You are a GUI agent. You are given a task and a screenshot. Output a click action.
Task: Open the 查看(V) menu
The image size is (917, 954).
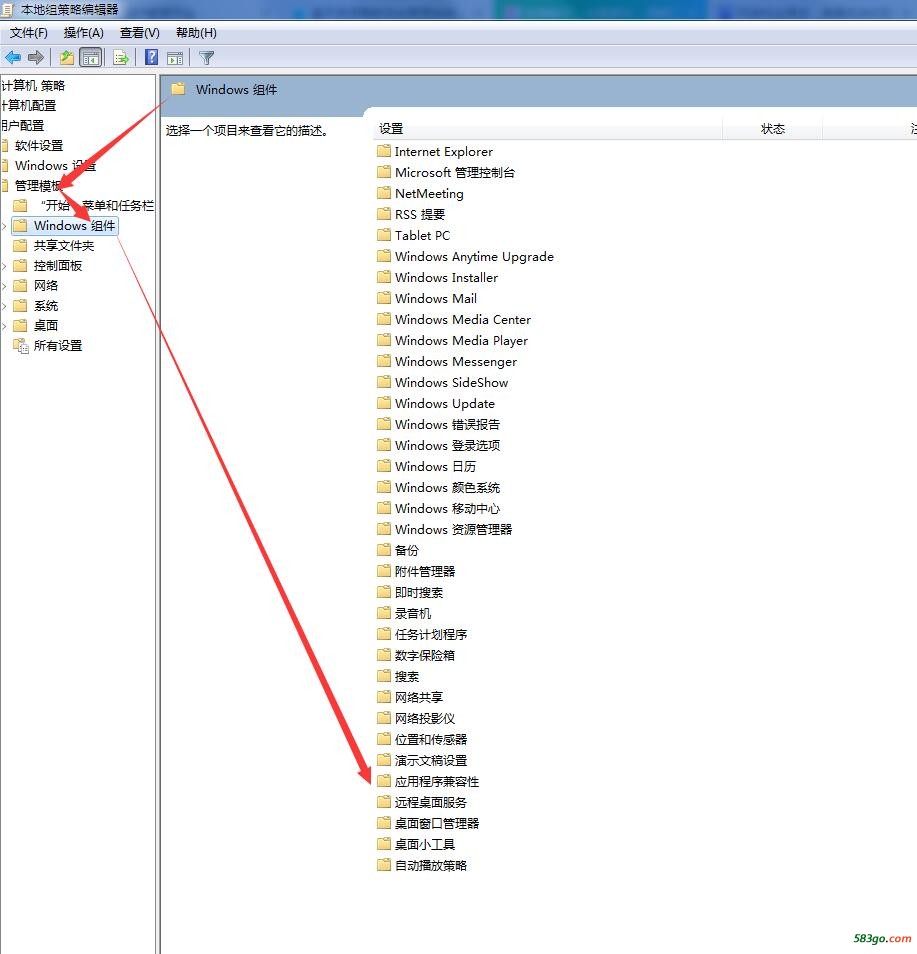click(x=139, y=33)
